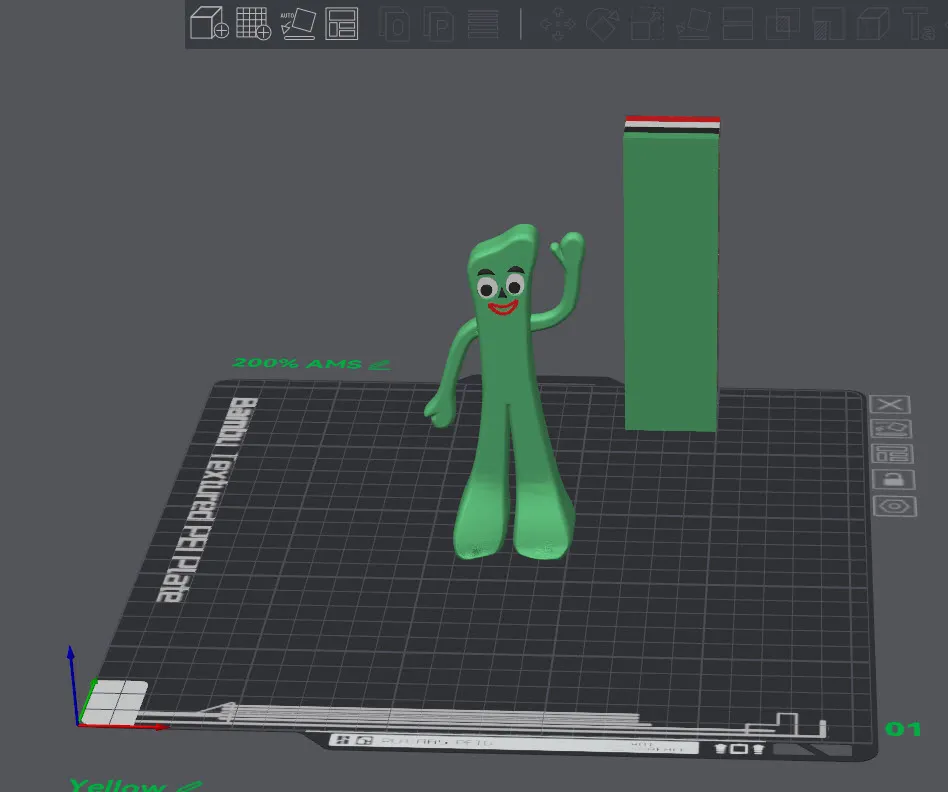Run Auto orient from the toolbar
The image size is (948, 792).
[x=298, y=24]
